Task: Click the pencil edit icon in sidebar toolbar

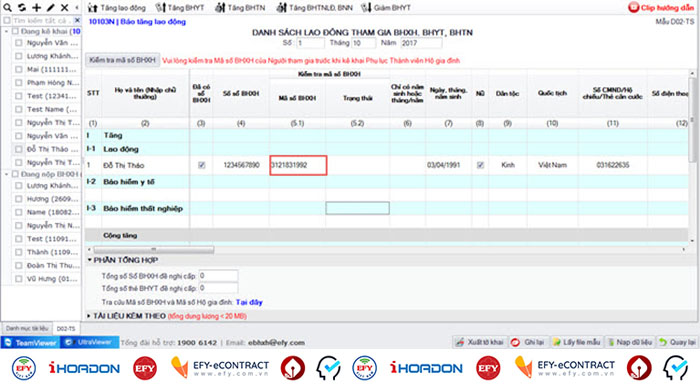Action: coord(51,8)
